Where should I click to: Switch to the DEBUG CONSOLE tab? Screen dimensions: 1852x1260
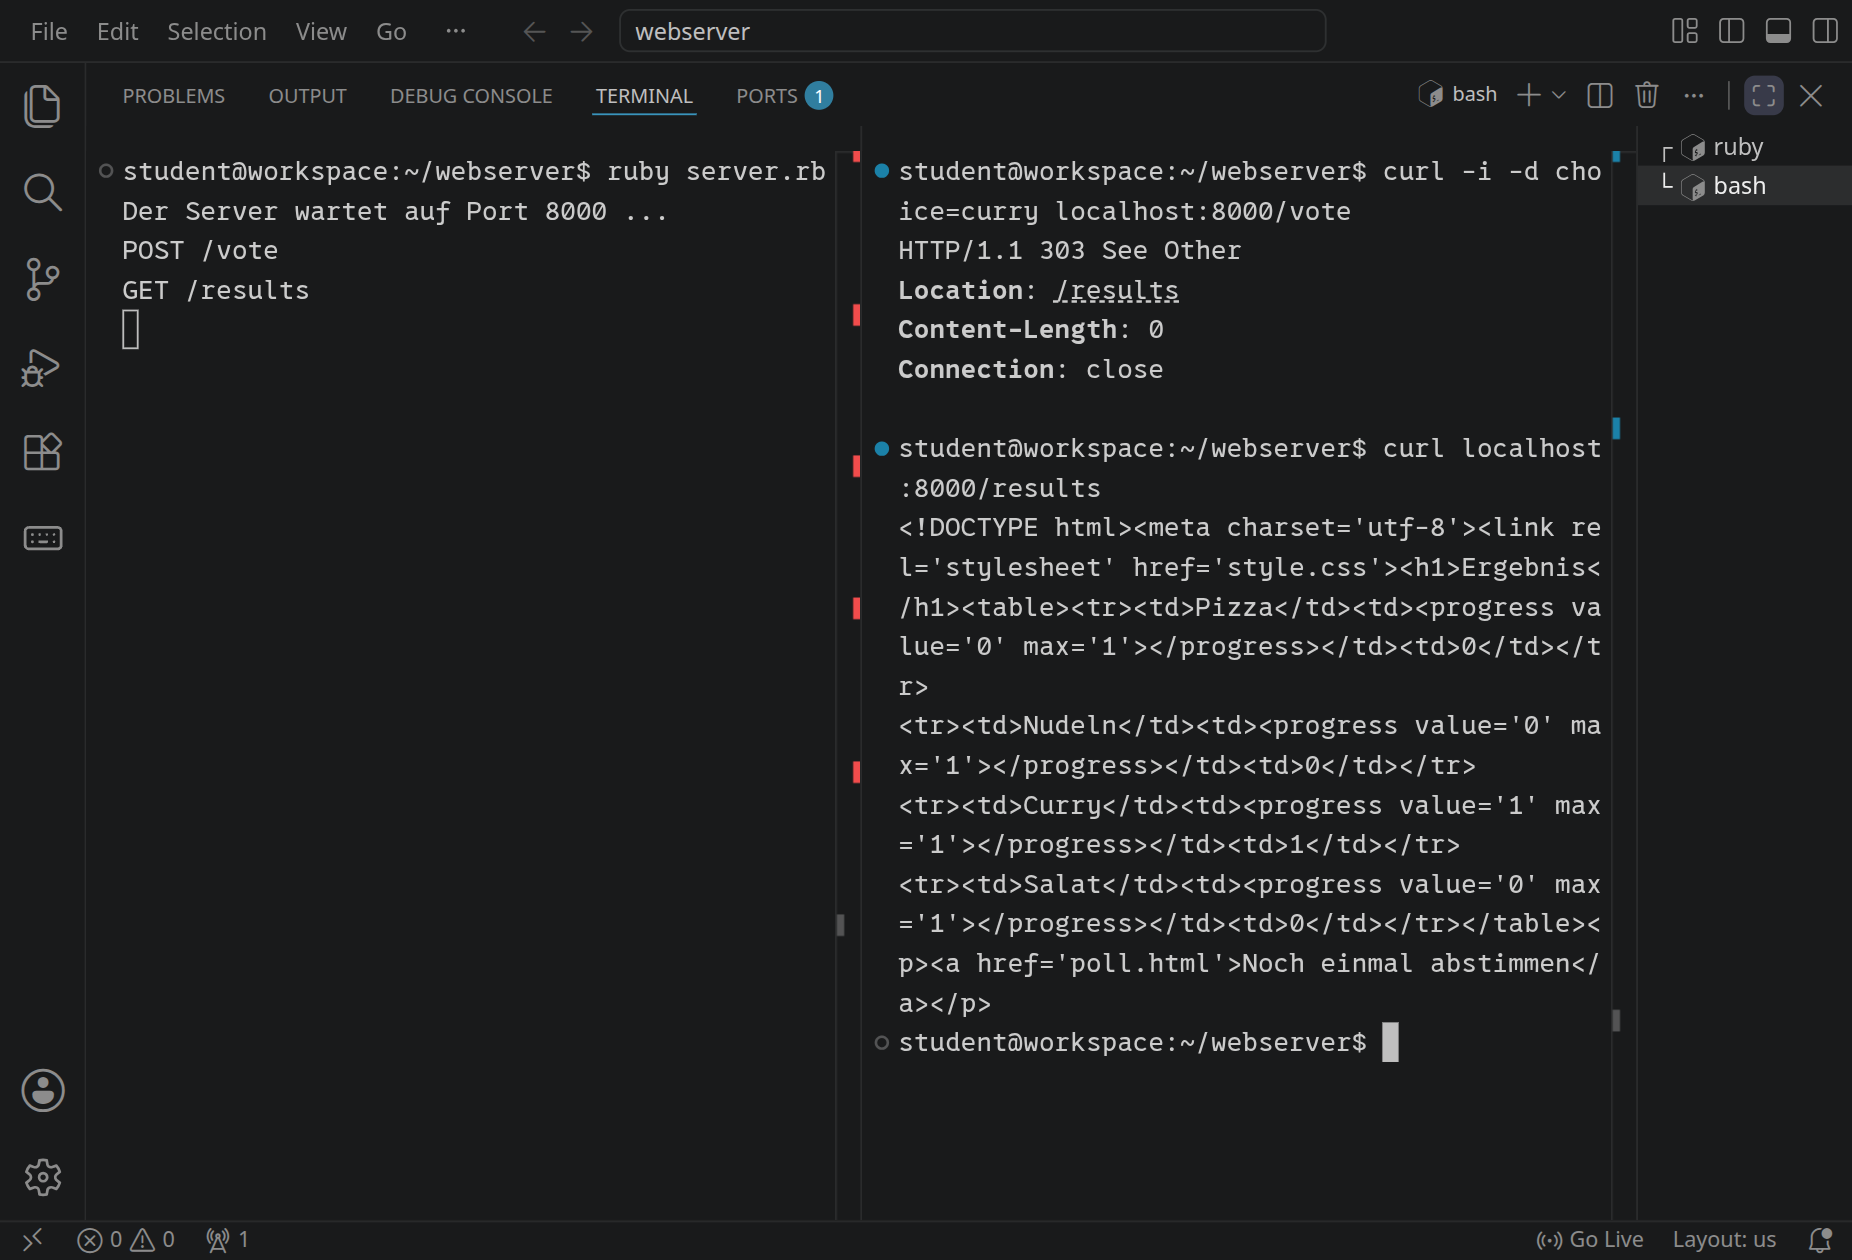(471, 96)
